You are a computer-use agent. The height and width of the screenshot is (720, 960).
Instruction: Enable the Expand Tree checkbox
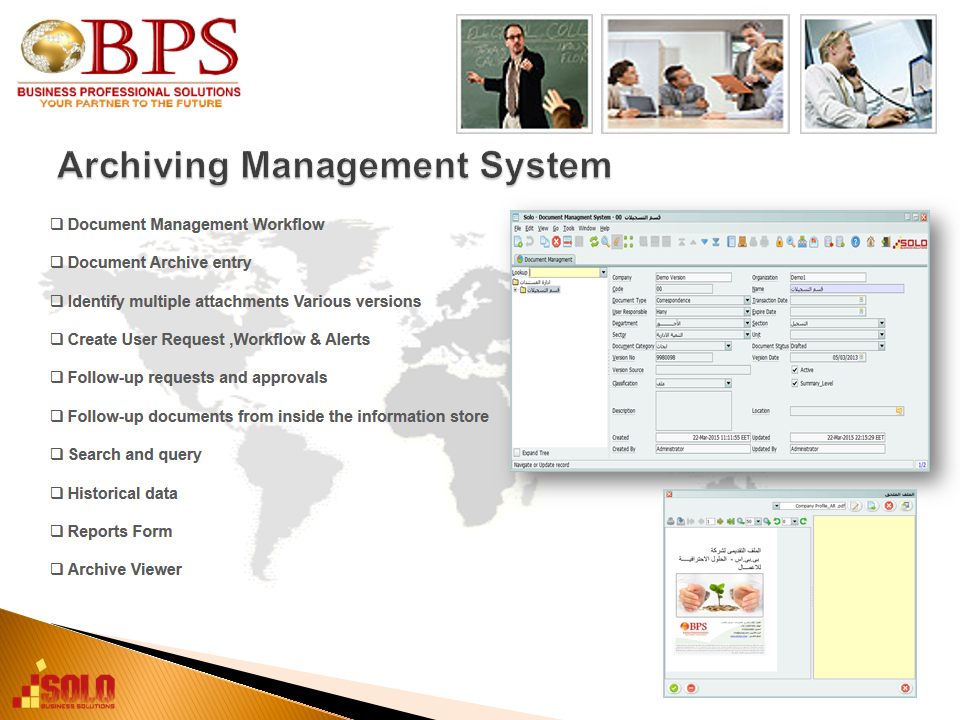pos(517,453)
